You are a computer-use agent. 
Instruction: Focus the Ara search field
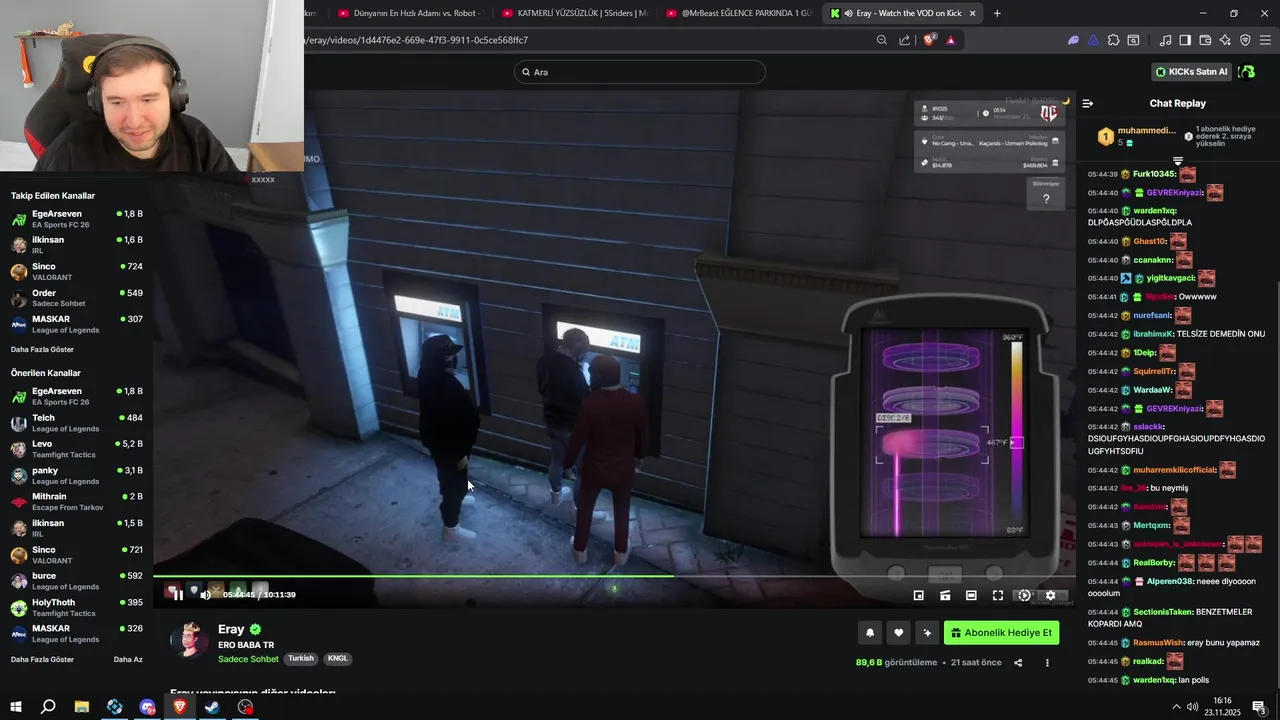(x=640, y=72)
